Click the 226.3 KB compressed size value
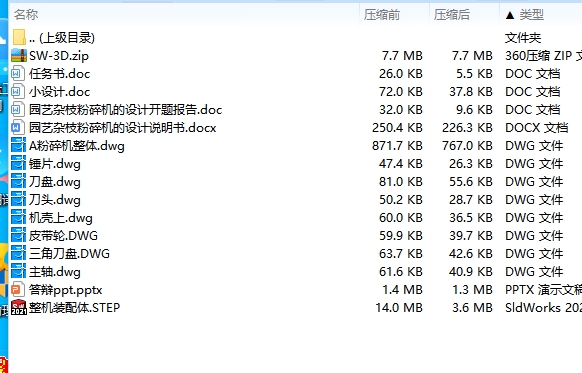582x373 pixels. [x=467, y=128]
